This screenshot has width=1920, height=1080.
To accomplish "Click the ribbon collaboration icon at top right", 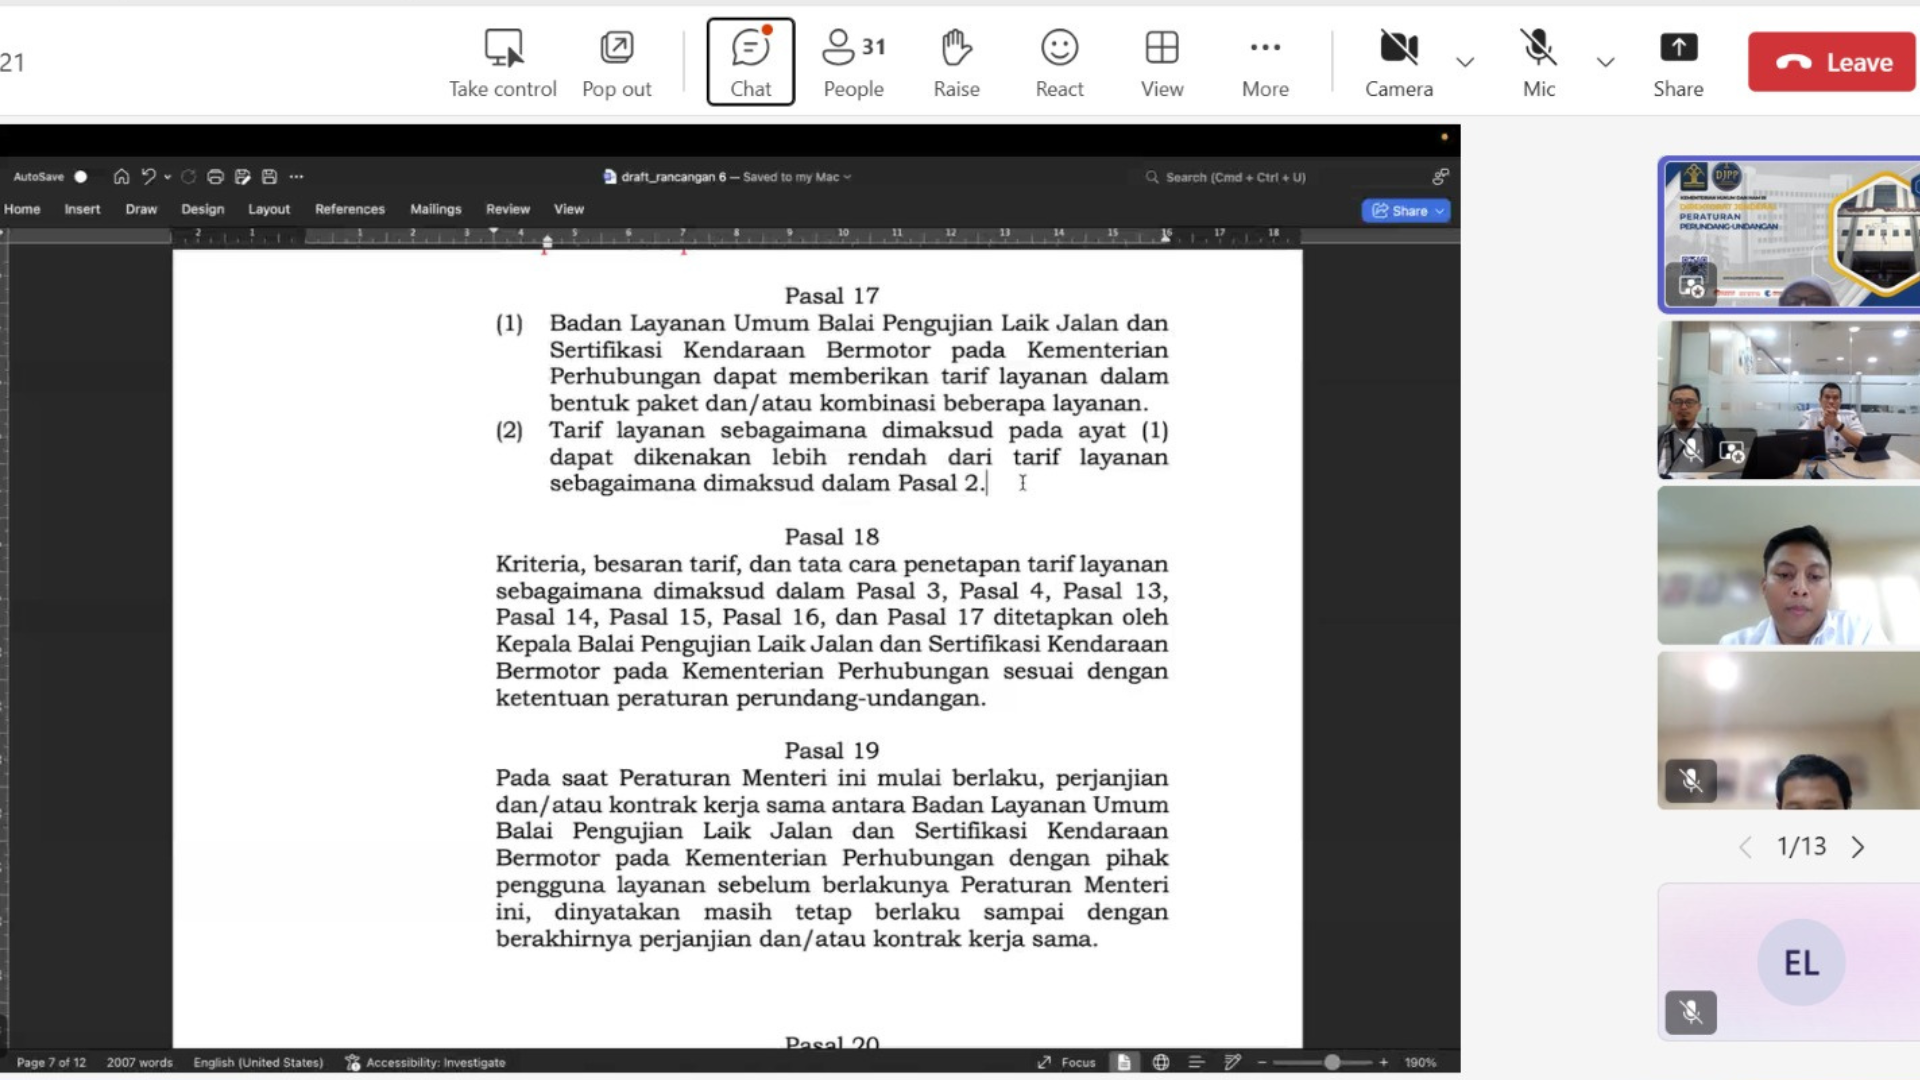I will click(x=1440, y=177).
